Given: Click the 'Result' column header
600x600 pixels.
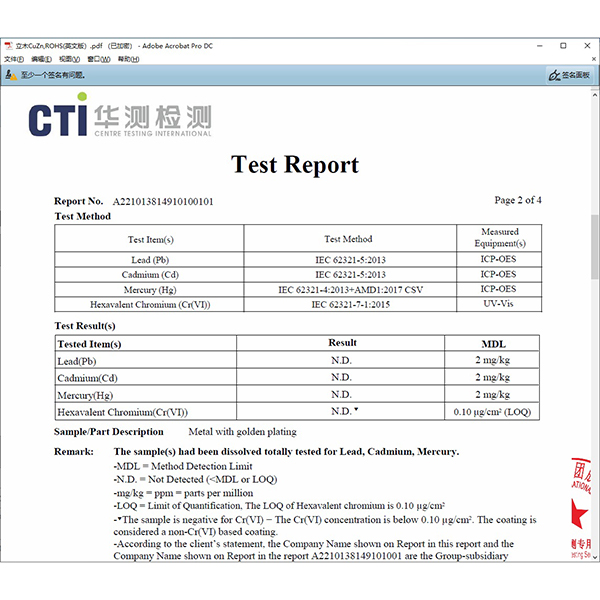Looking at the screenshot, I should [342, 343].
